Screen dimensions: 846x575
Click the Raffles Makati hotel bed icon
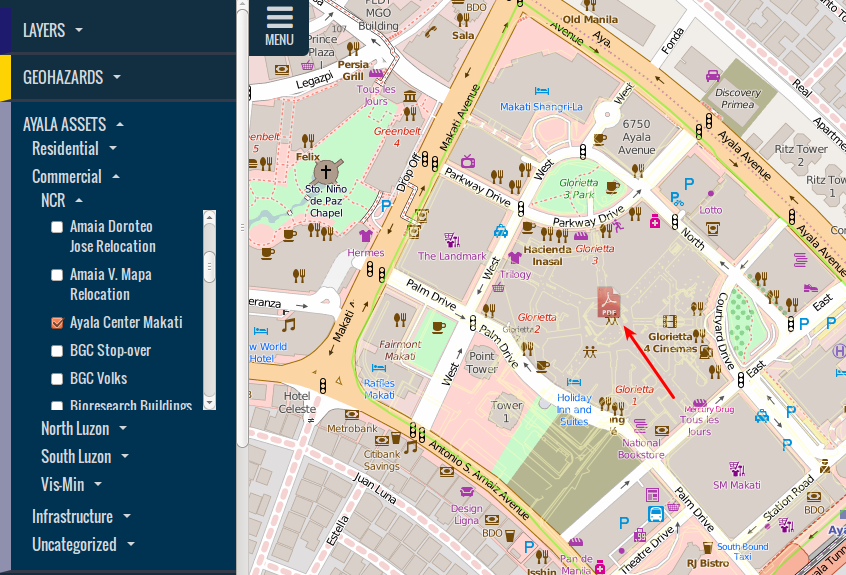(x=379, y=368)
